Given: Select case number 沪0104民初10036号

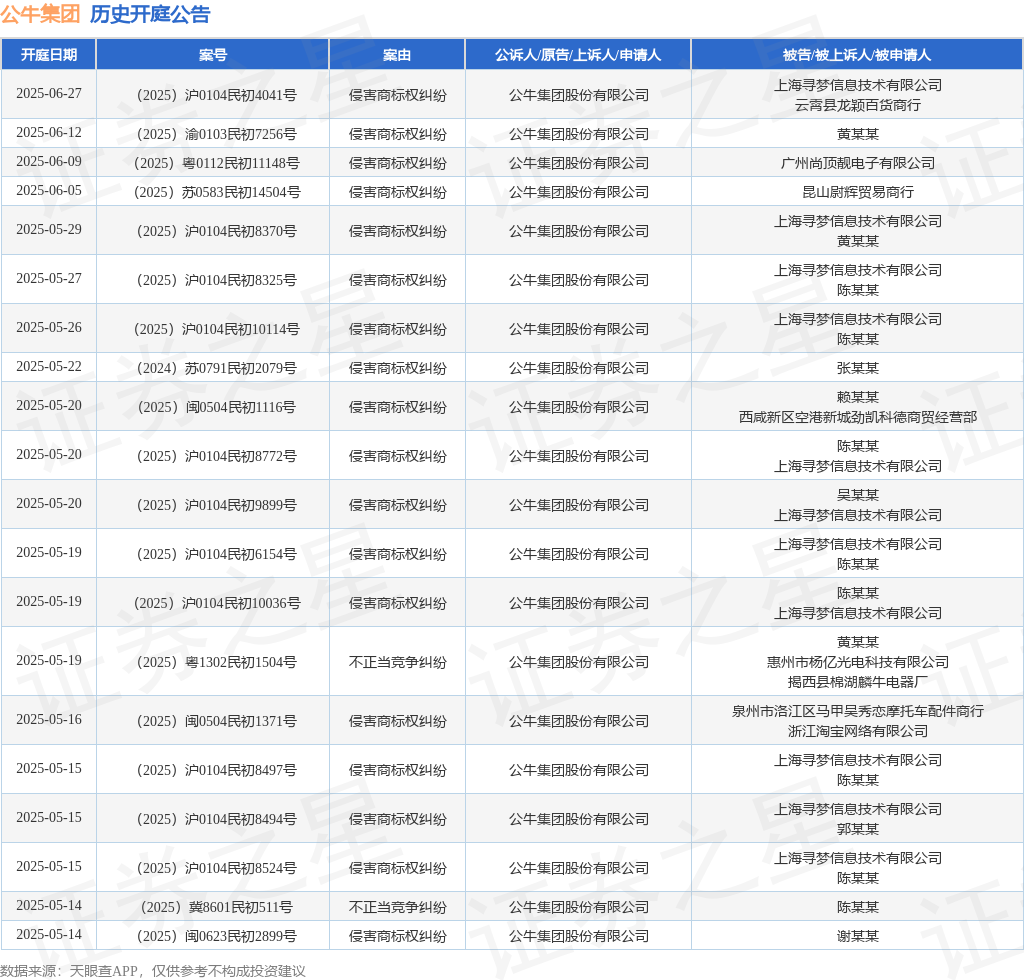Looking at the screenshot, I should pos(216,604).
